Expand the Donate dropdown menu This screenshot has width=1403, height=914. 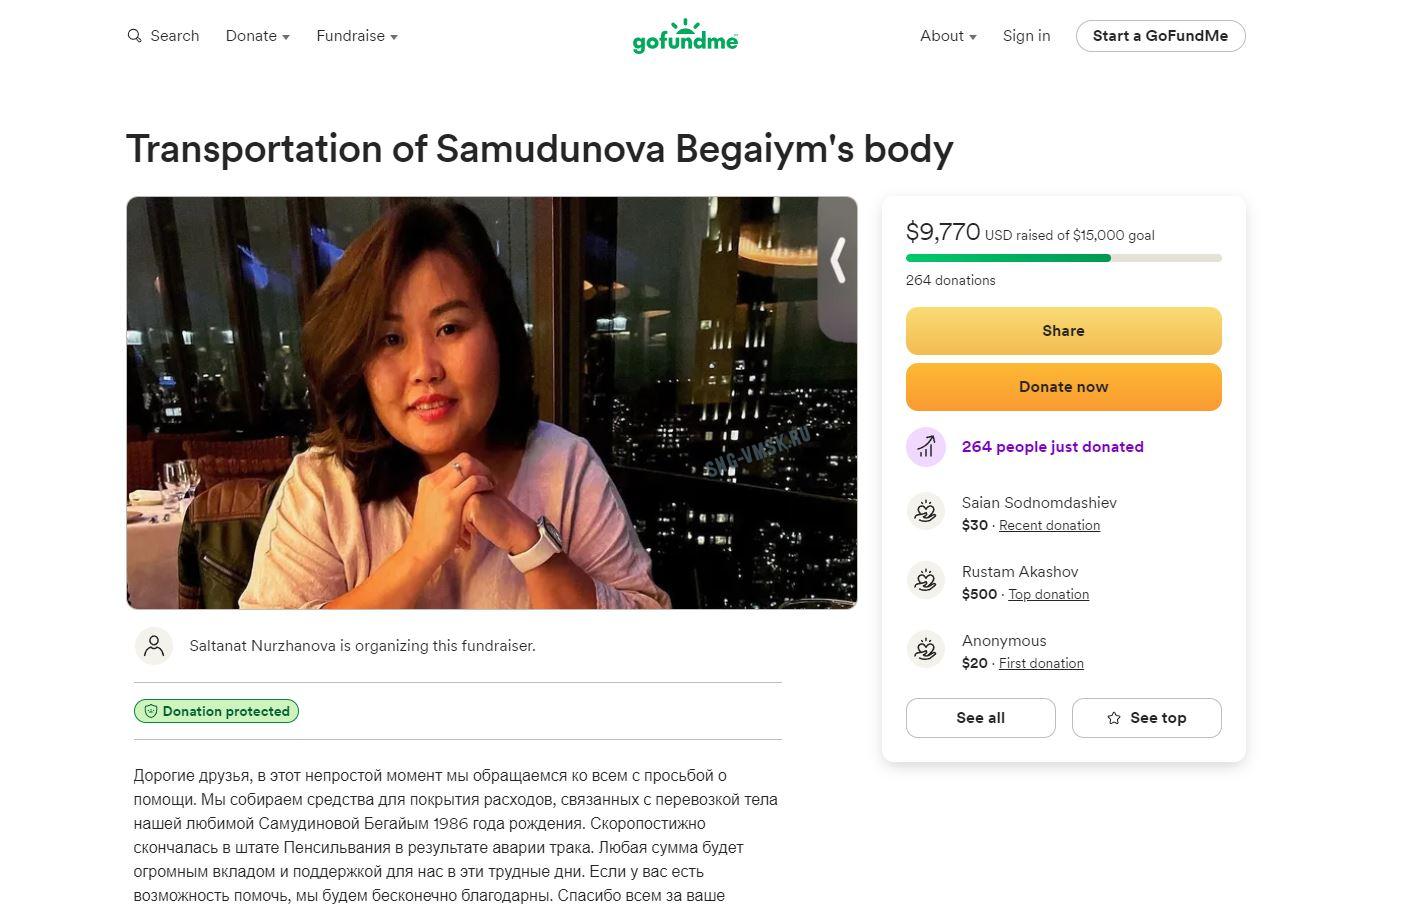click(257, 36)
